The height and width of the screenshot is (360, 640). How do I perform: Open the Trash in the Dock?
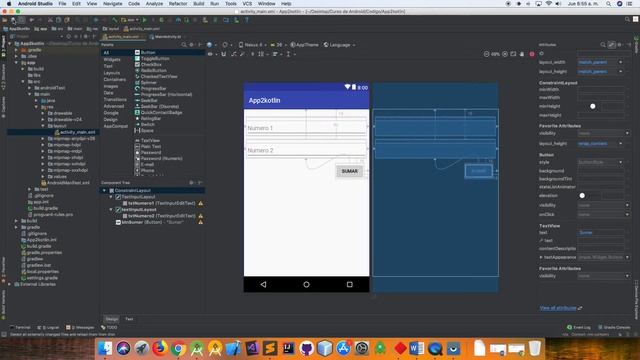coord(534,348)
